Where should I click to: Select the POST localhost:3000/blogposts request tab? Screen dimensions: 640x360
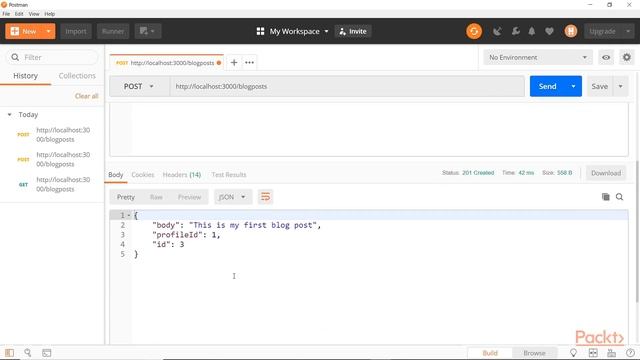tap(167, 63)
